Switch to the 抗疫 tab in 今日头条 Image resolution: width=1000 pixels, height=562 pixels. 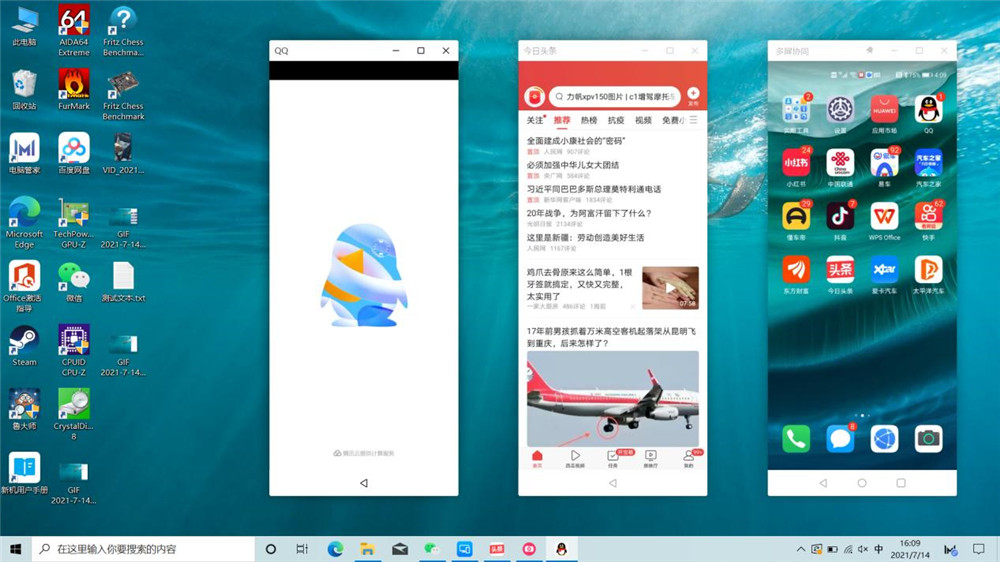coord(616,120)
